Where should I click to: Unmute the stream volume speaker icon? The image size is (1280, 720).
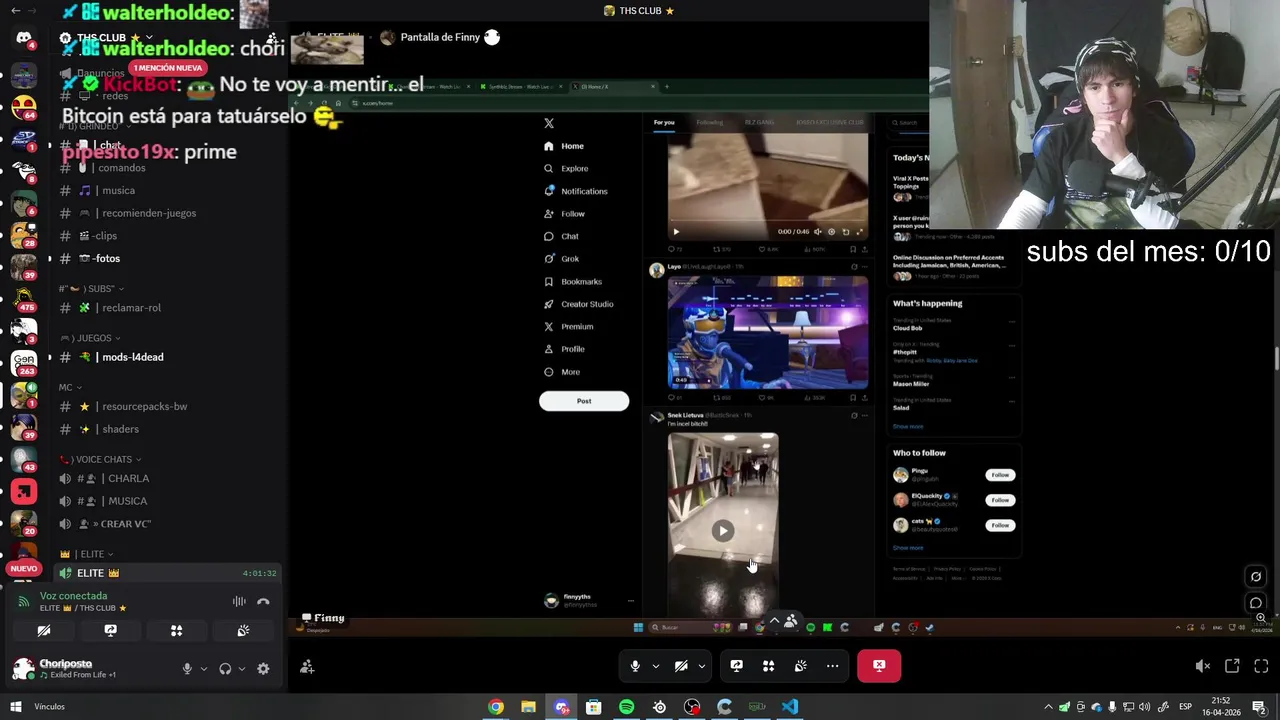click(1203, 666)
